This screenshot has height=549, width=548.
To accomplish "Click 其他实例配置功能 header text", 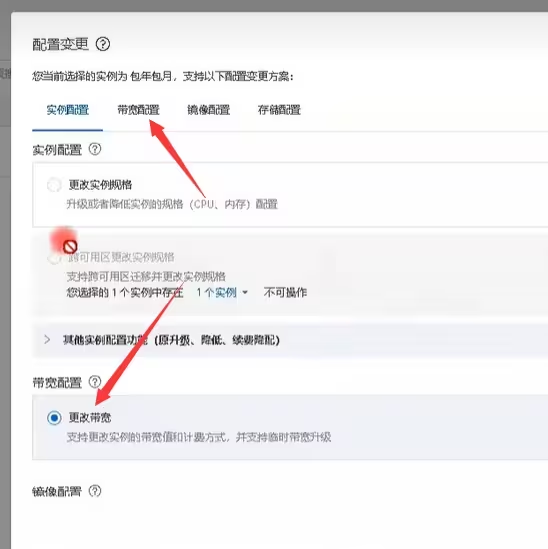I will [171, 340].
